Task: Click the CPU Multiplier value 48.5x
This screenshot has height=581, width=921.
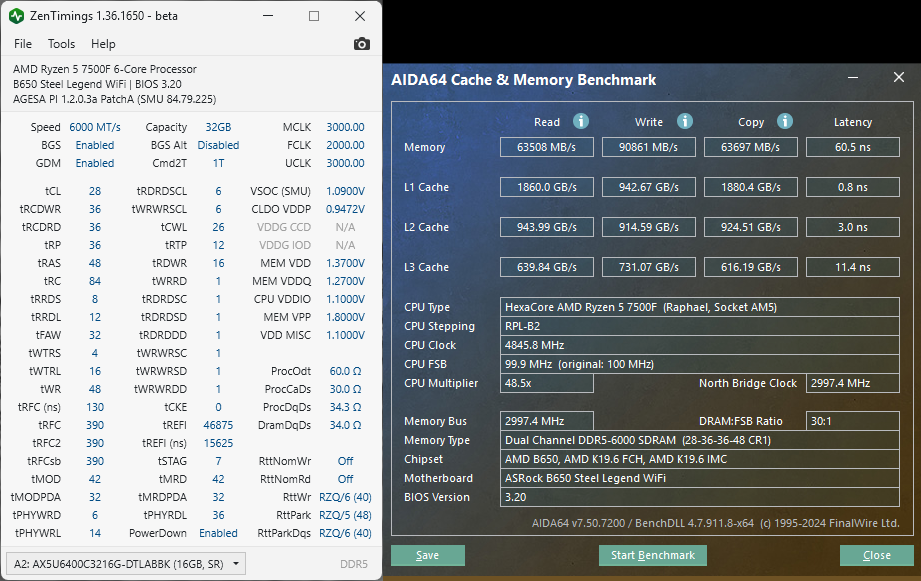Action: (x=547, y=383)
